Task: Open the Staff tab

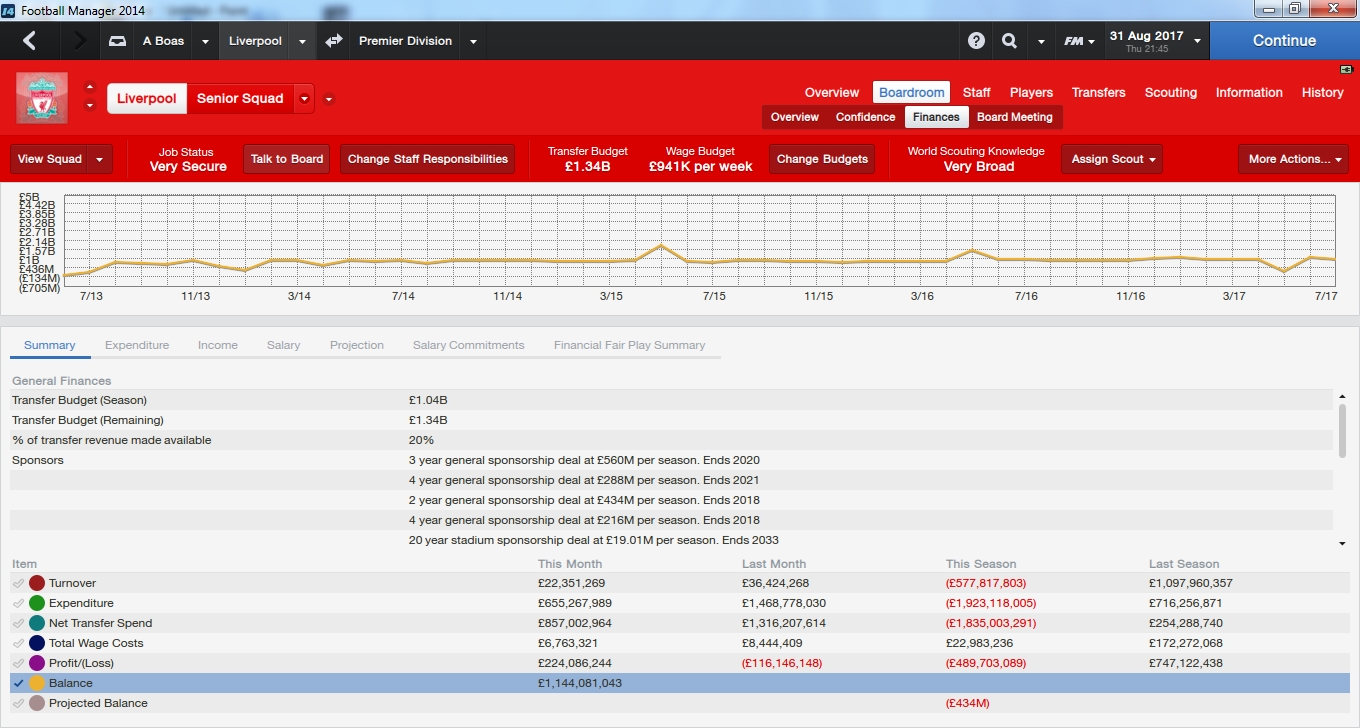Action: click(977, 92)
